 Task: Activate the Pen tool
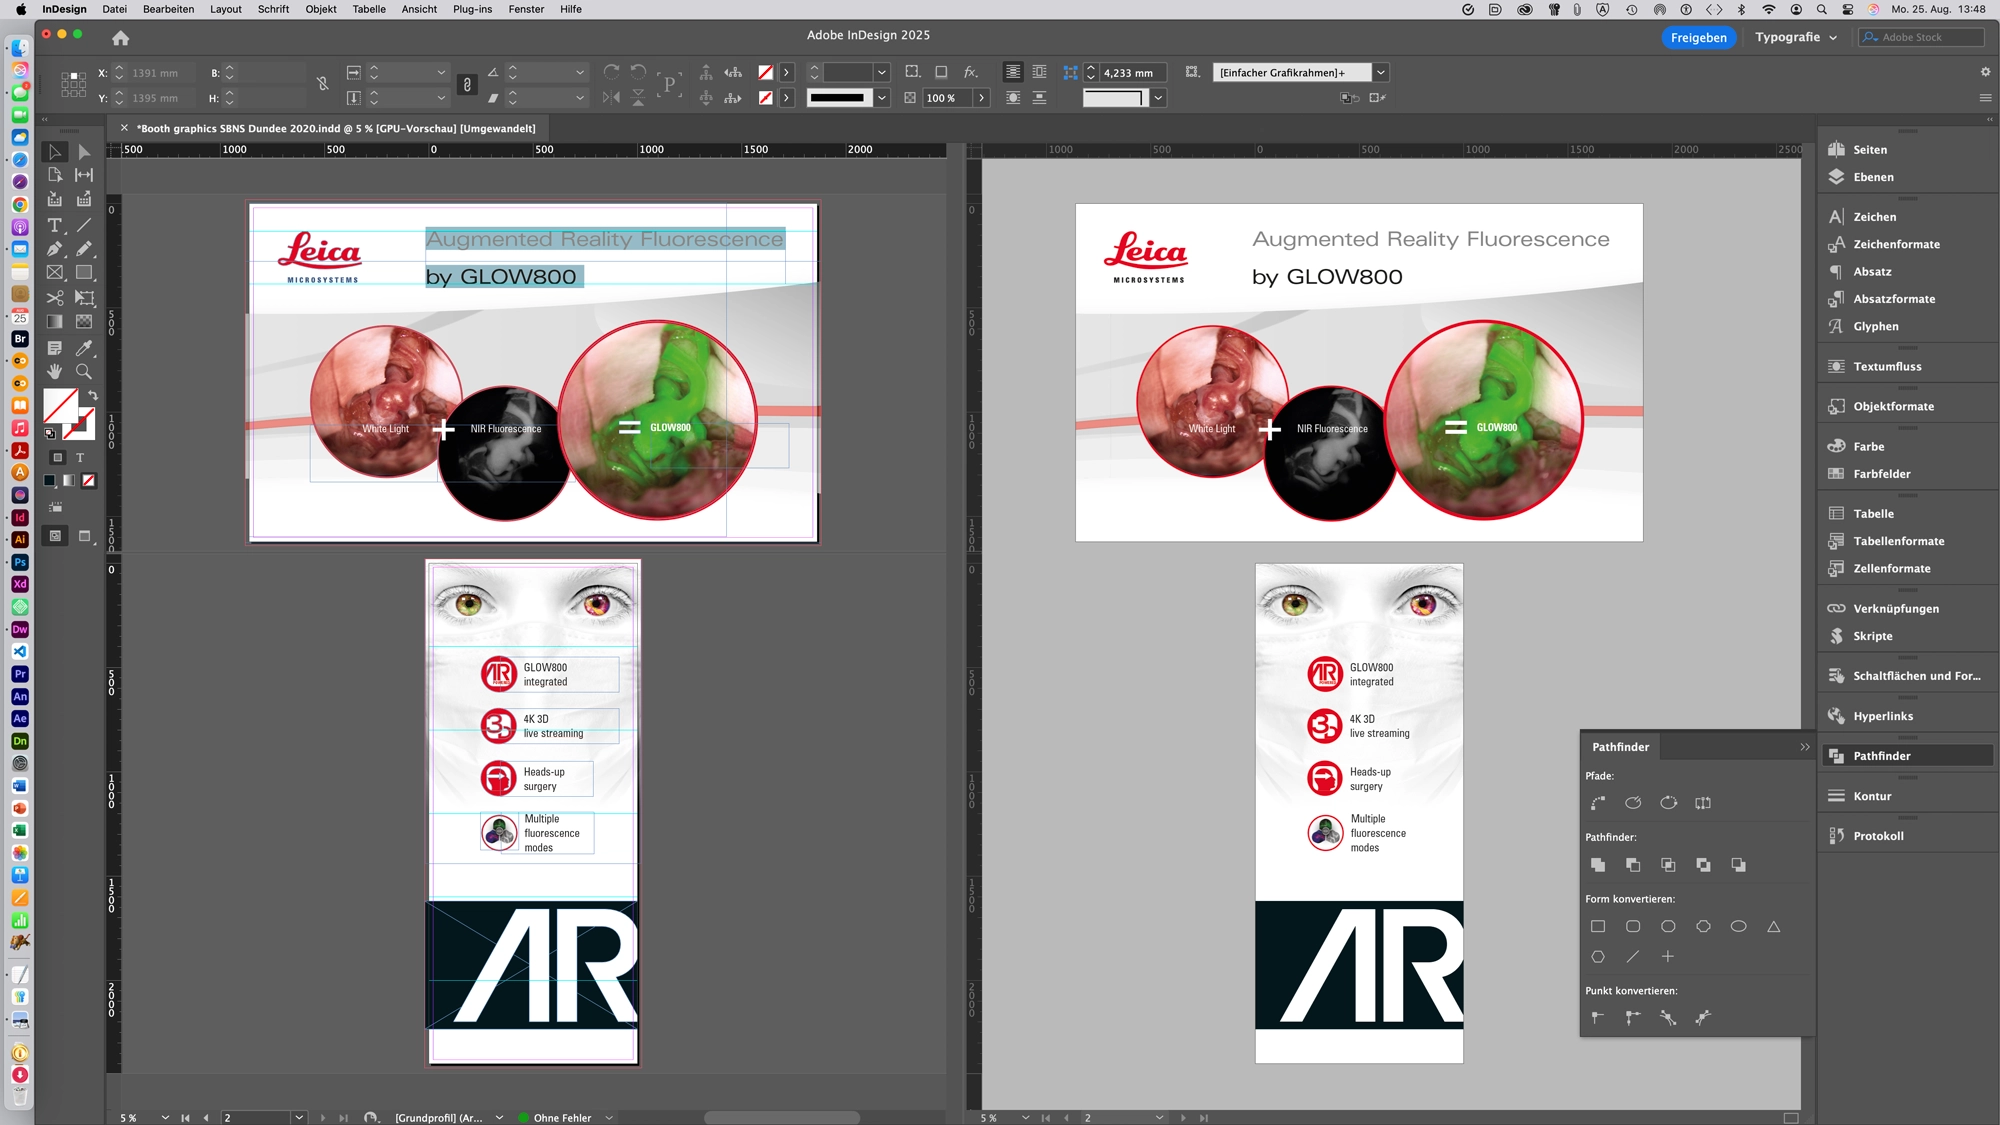[x=55, y=249]
